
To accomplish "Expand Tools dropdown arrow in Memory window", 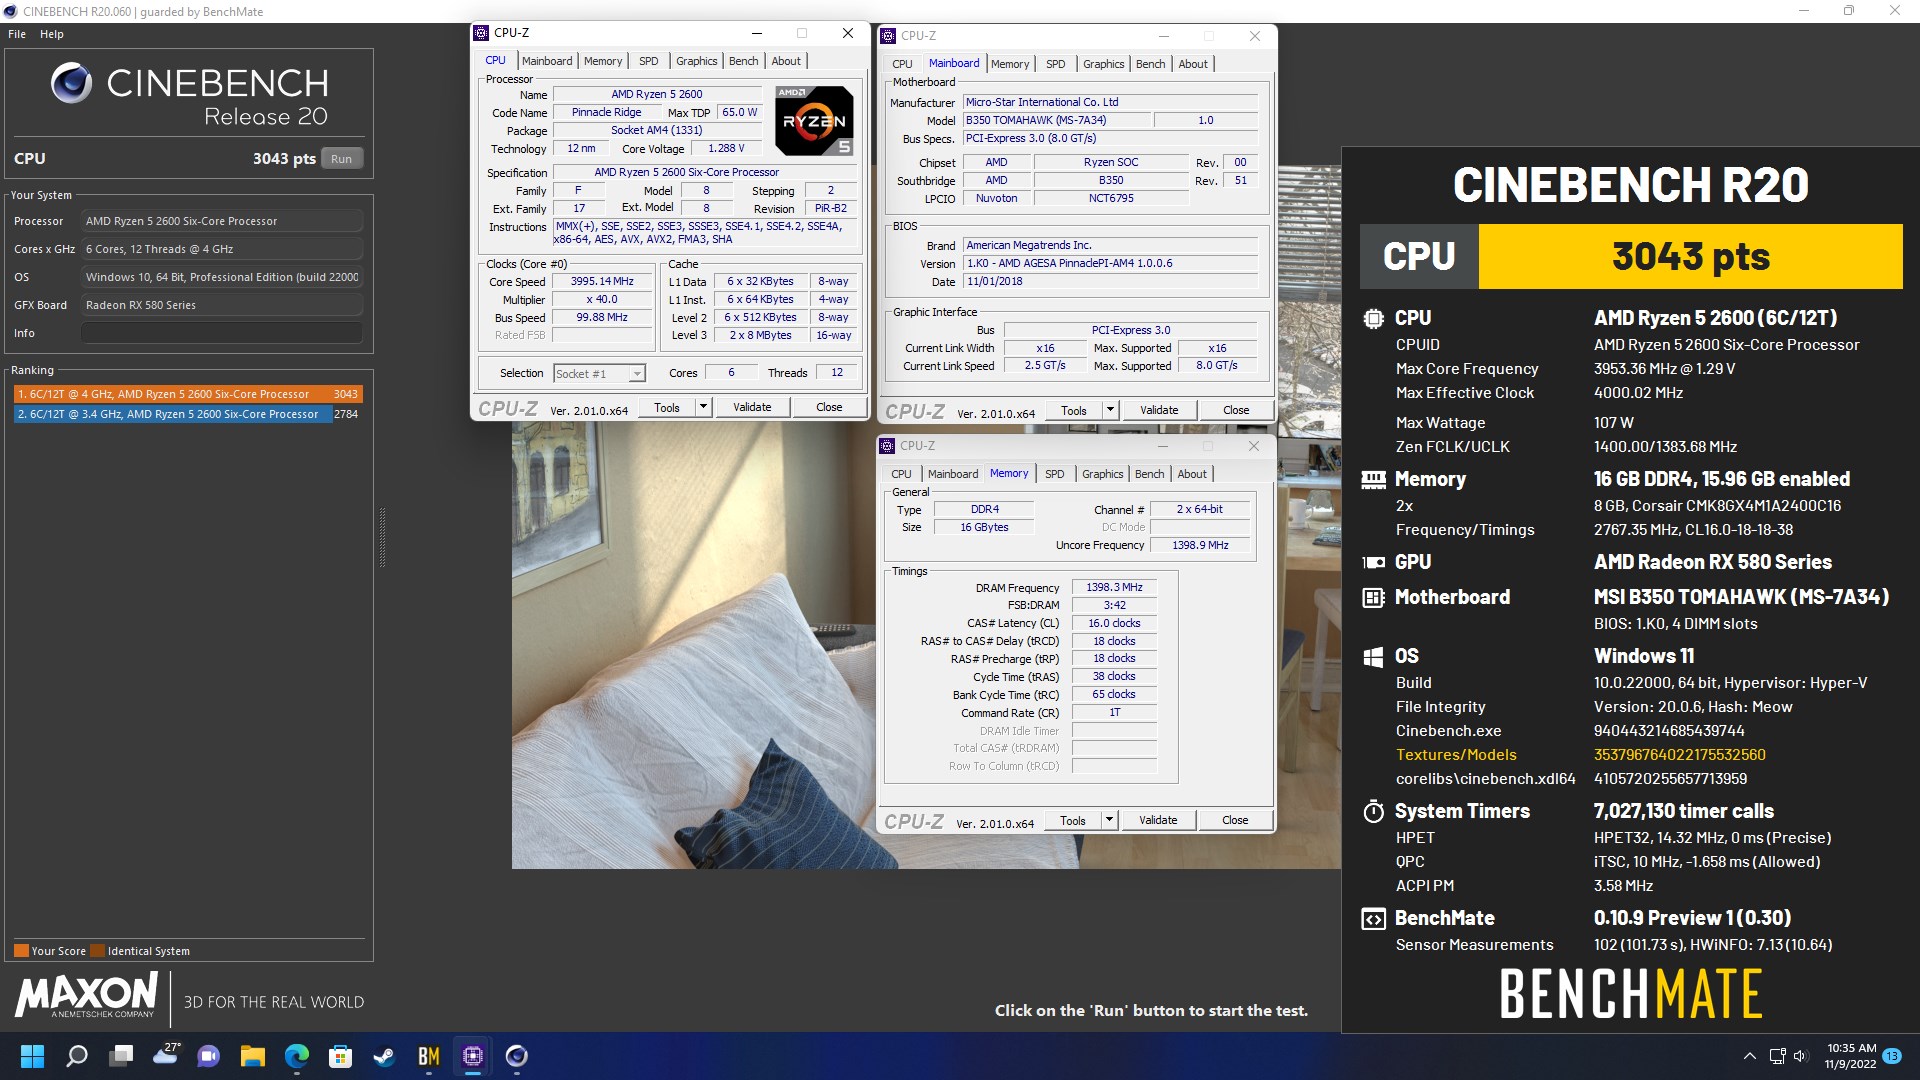I will click(x=1109, y=821).
